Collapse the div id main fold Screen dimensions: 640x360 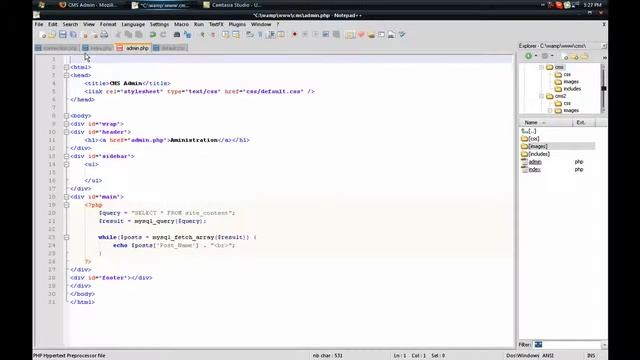point(66,197)
